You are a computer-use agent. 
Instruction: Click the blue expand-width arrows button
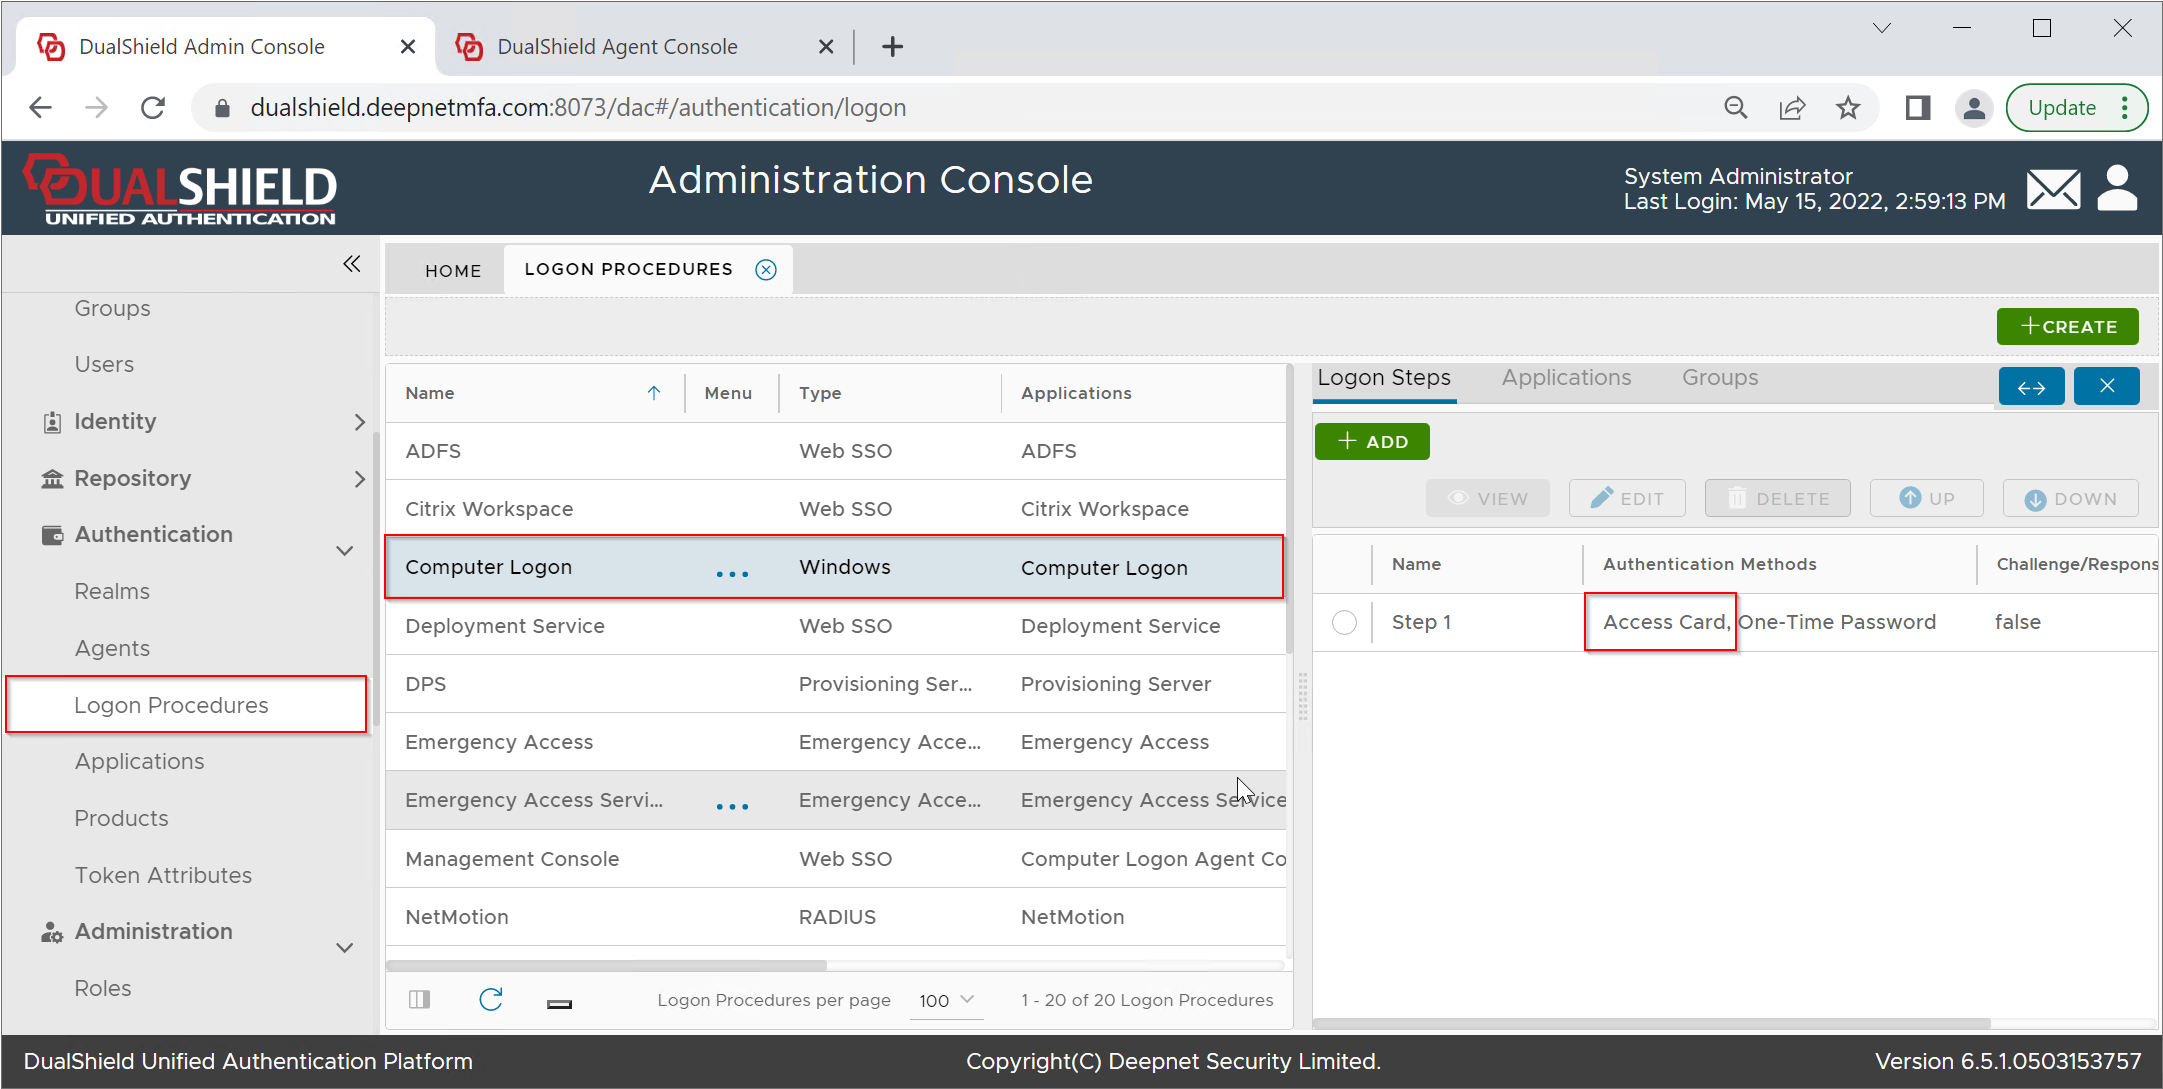click(2030, 387)
